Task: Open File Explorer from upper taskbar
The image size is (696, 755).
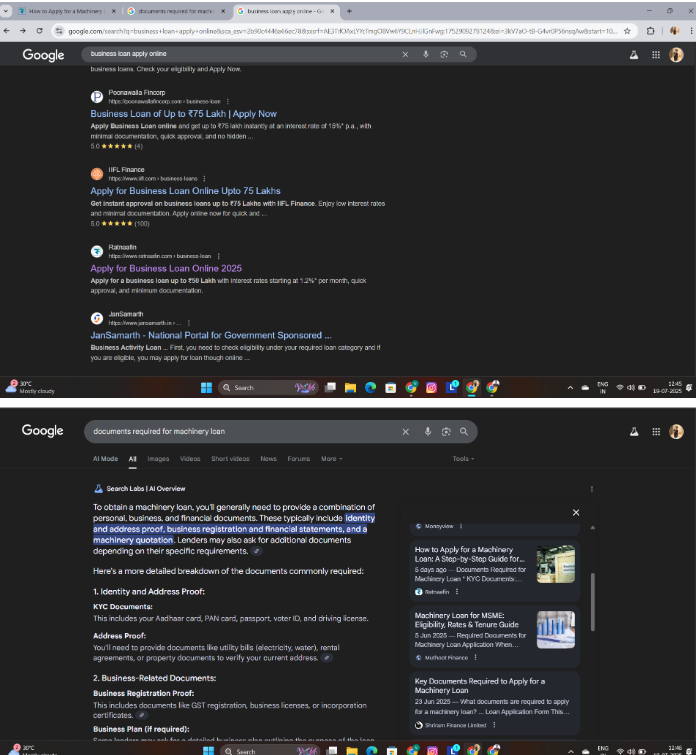Action: click(350, 388)
